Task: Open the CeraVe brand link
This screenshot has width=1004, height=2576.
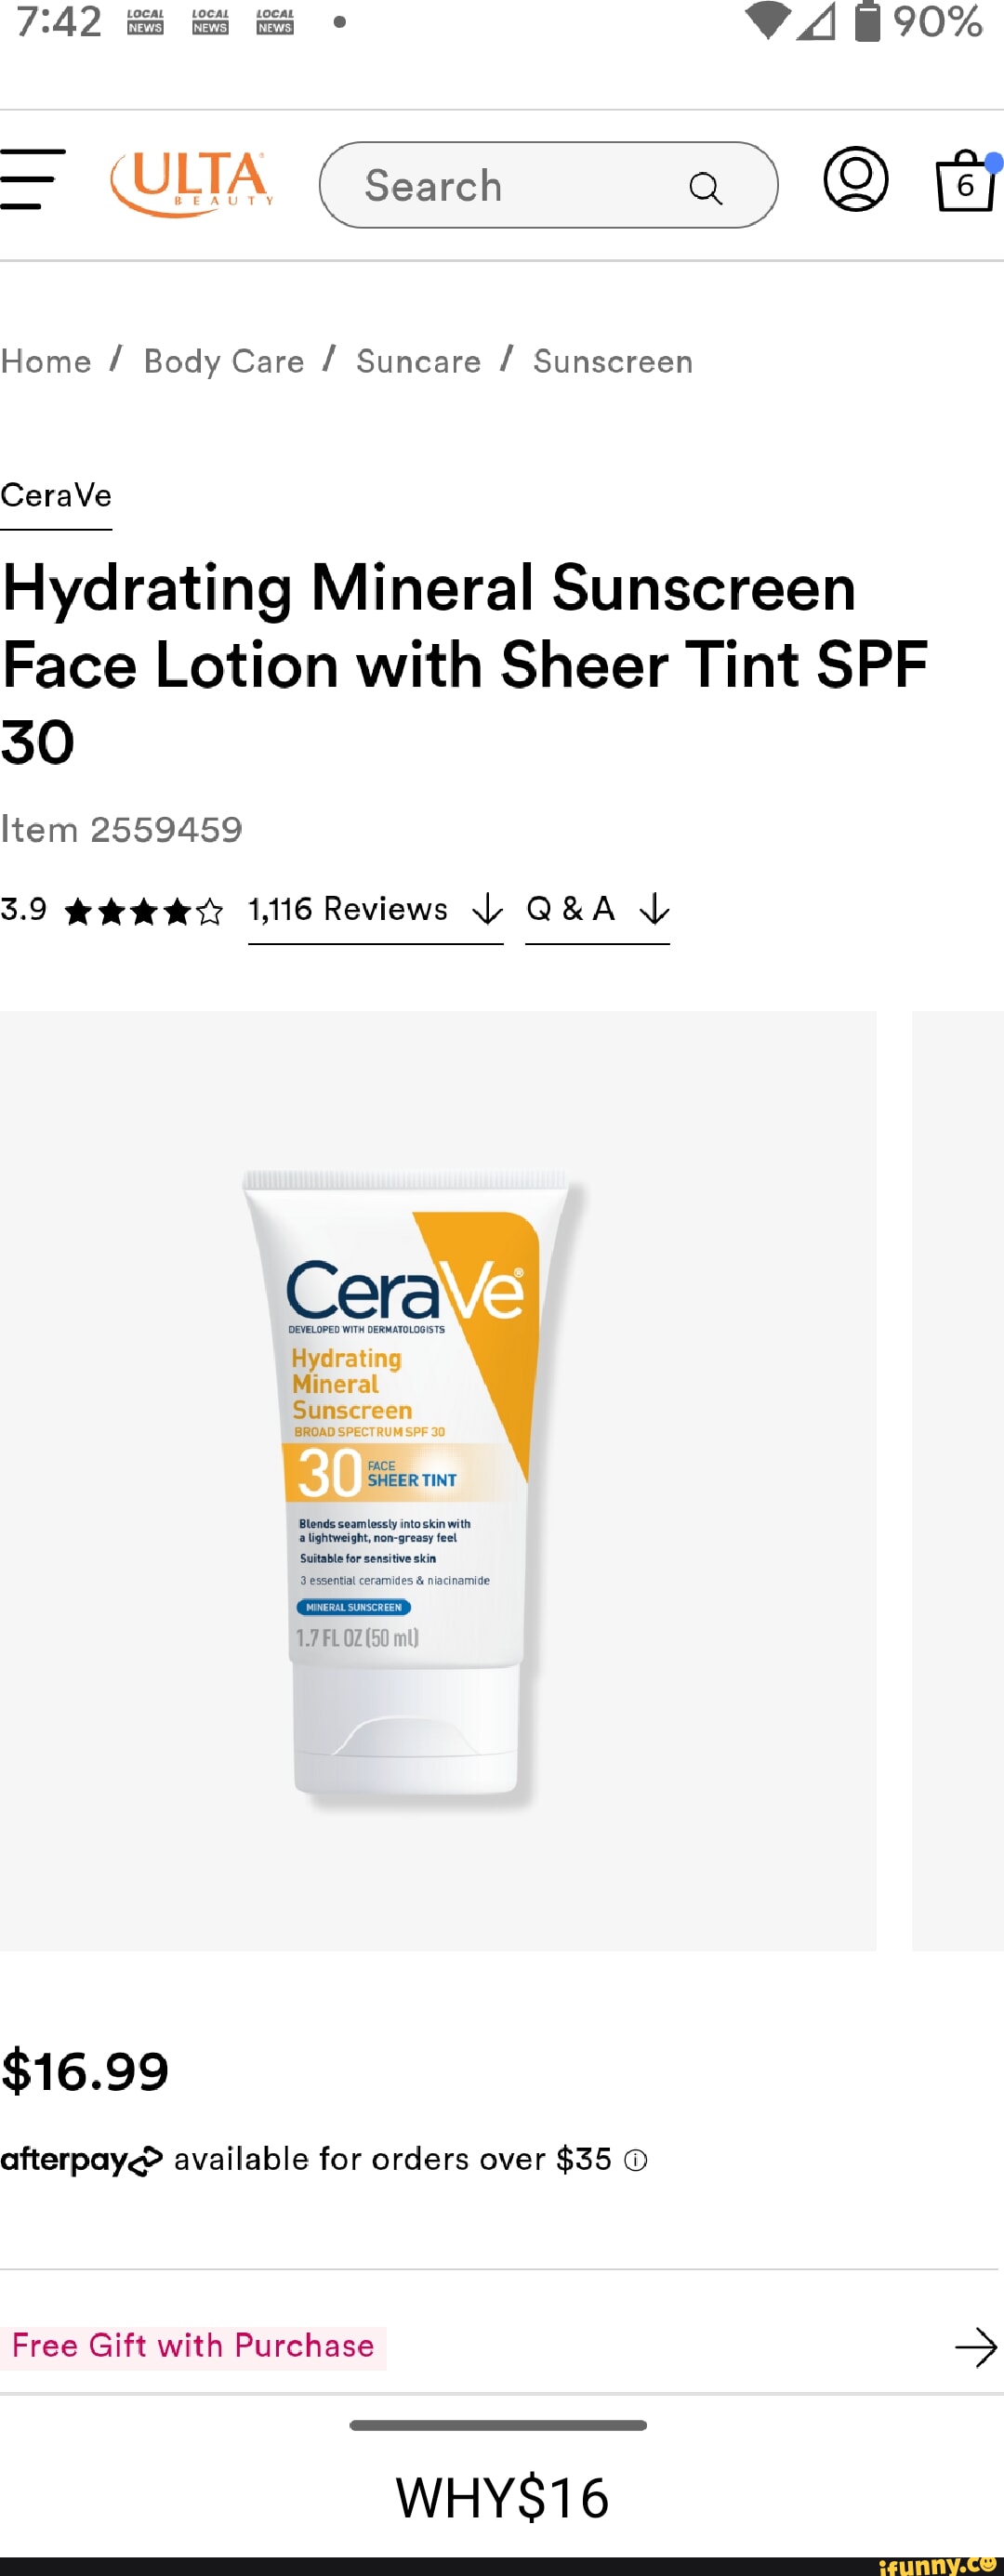Action: (56, 496)
